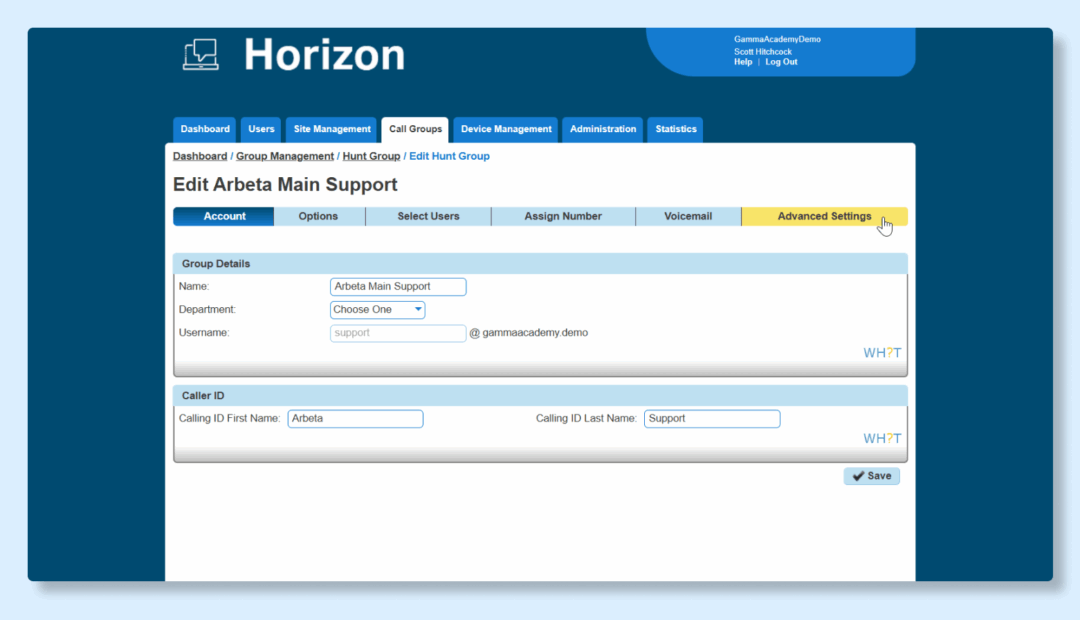Click the Calling ID First Name field
Screen dimensions: 1080x620
pos(355,419)
